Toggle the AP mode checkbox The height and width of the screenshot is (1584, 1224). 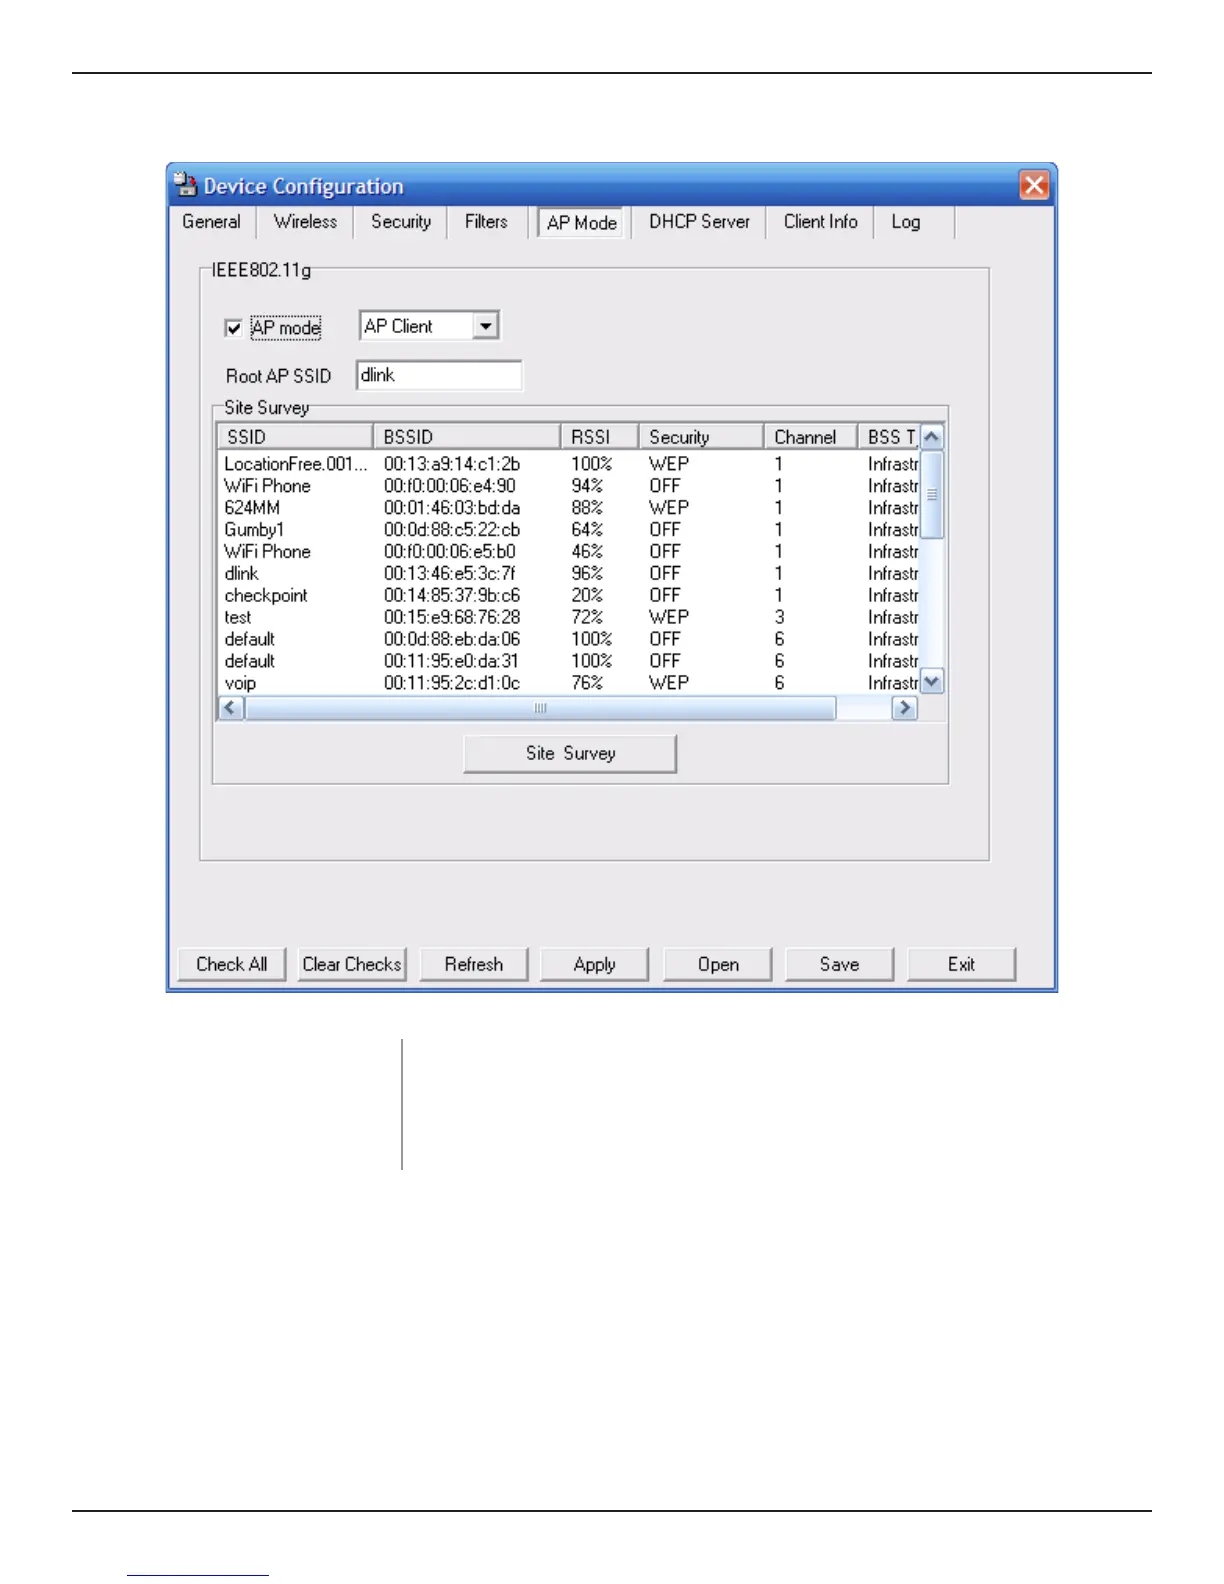coord(233,328)
